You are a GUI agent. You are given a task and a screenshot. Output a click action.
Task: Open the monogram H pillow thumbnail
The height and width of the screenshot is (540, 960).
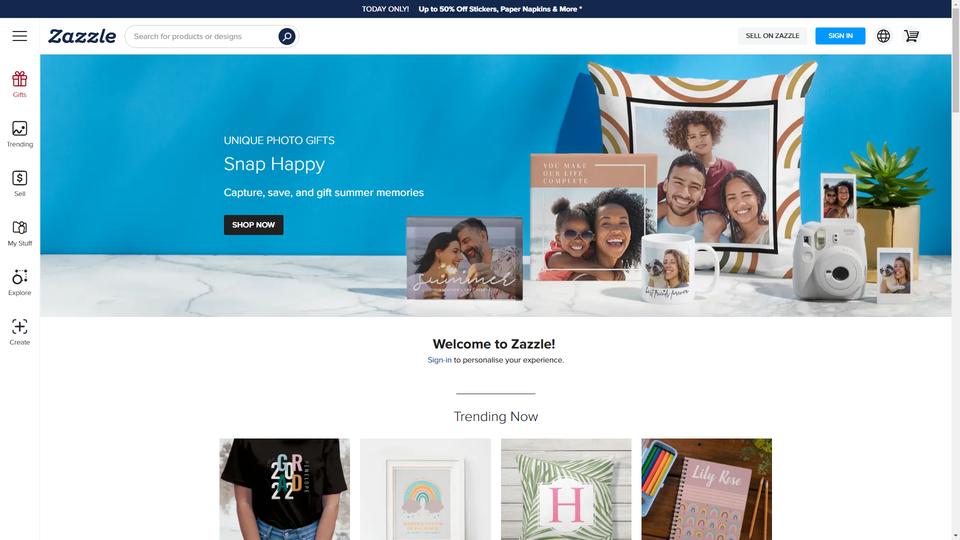(x=566, y=489)
